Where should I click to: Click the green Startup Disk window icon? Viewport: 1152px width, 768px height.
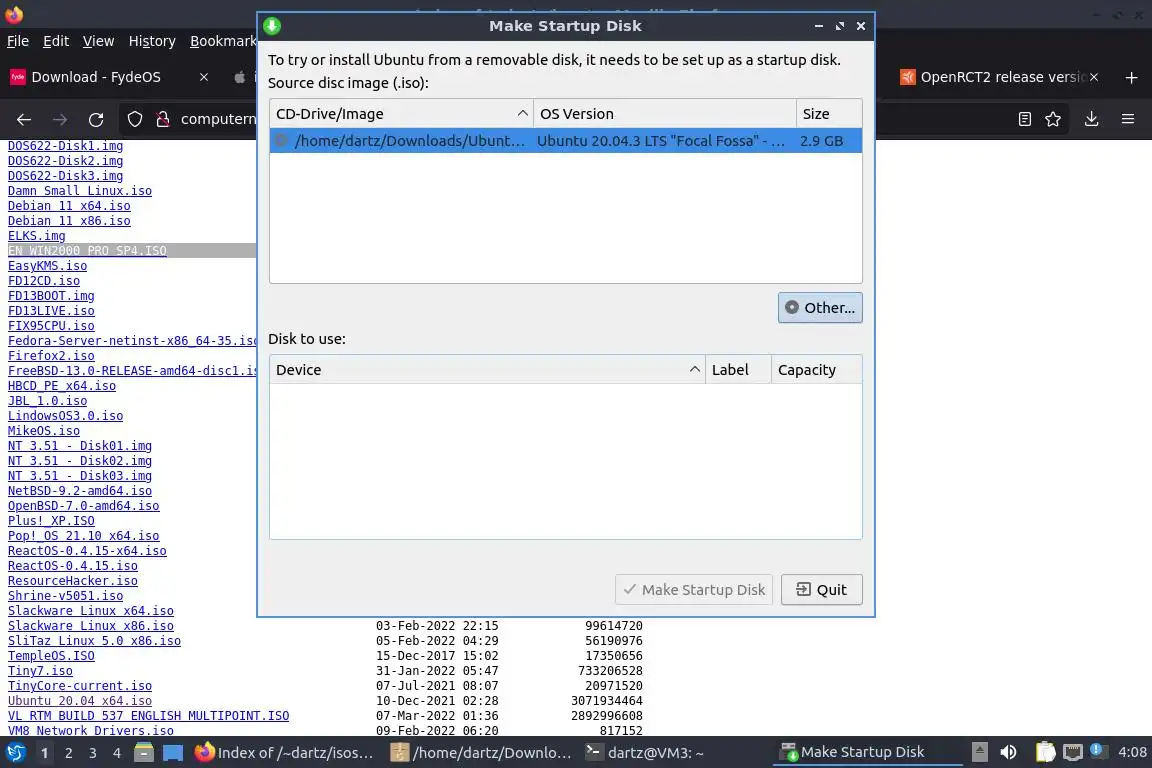(x=272, y=26)
